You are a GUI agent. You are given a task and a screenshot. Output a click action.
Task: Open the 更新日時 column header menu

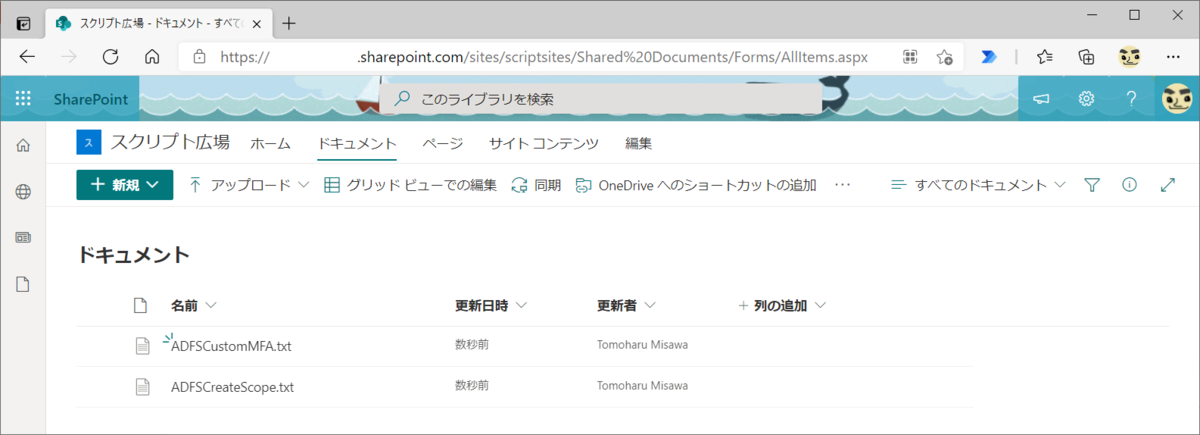tap(491, 305)
